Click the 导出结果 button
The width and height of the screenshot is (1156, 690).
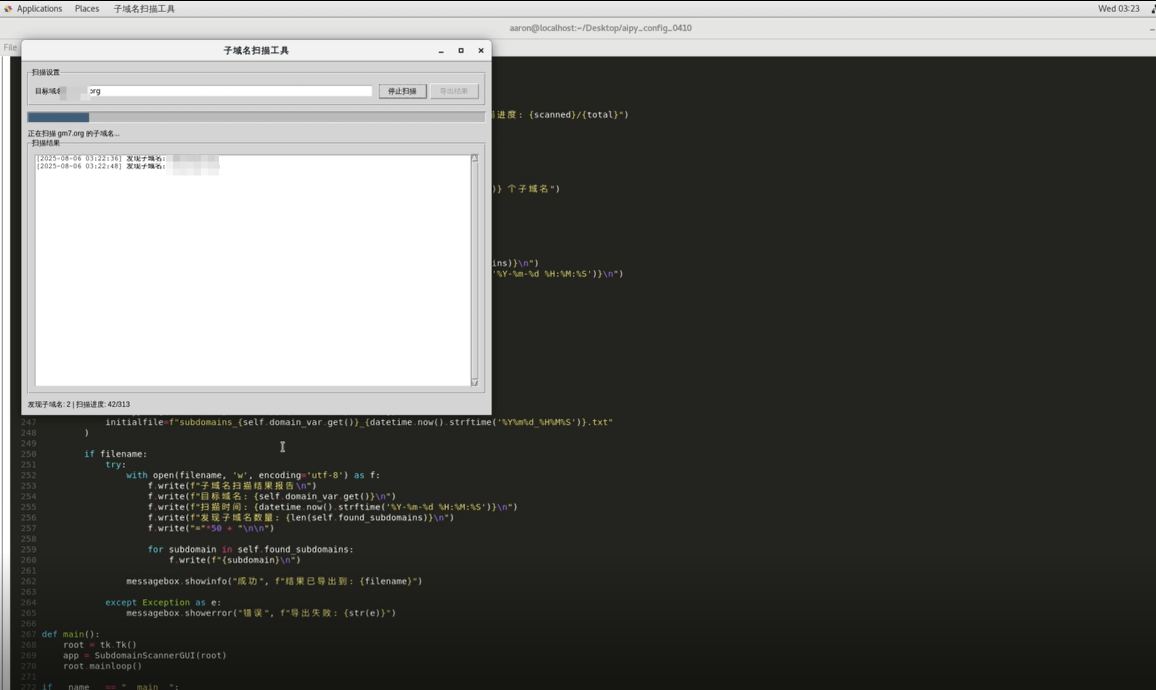tap(454, 91)
